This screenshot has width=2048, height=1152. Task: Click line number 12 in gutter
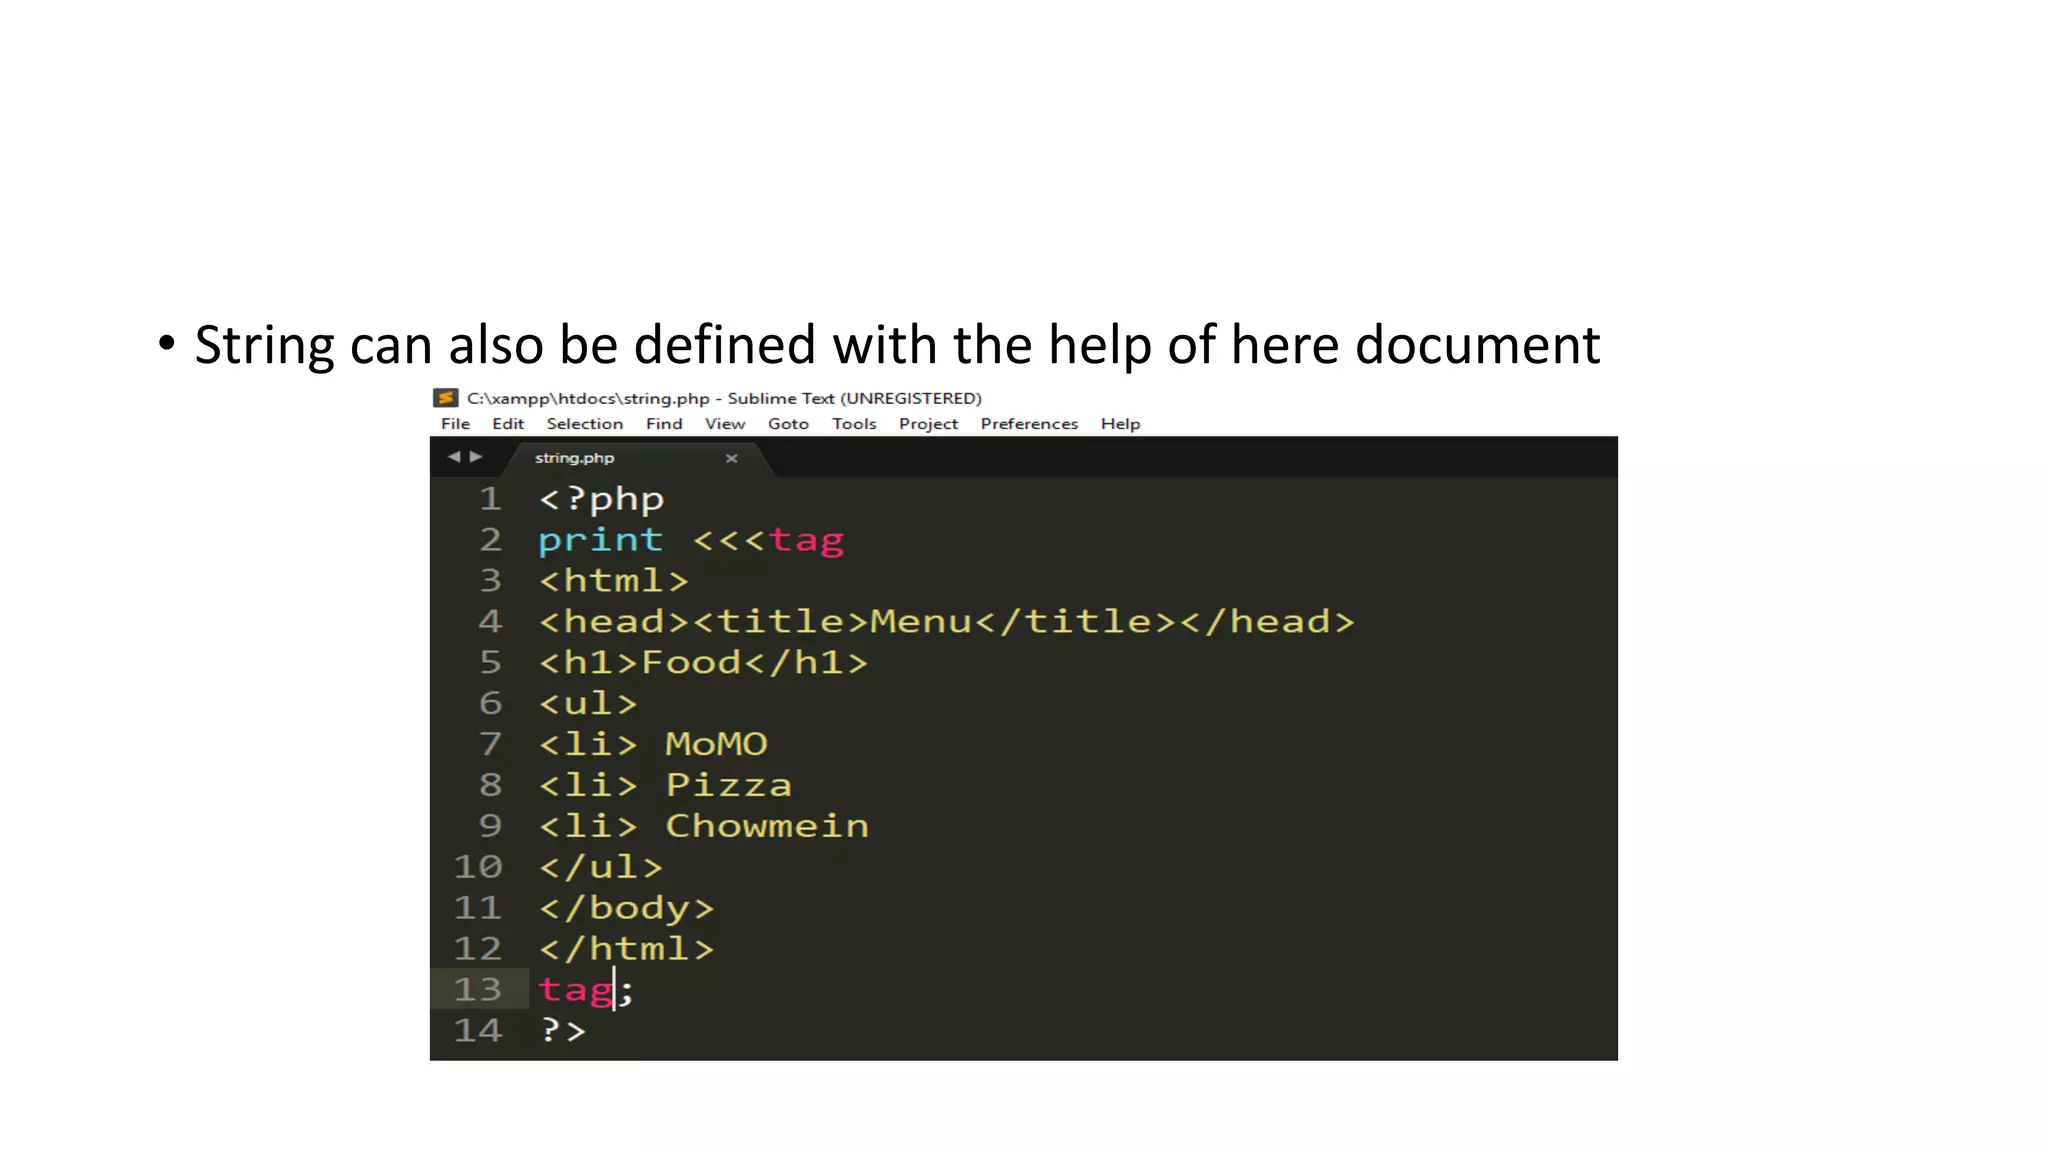click(x=478, y=949)
